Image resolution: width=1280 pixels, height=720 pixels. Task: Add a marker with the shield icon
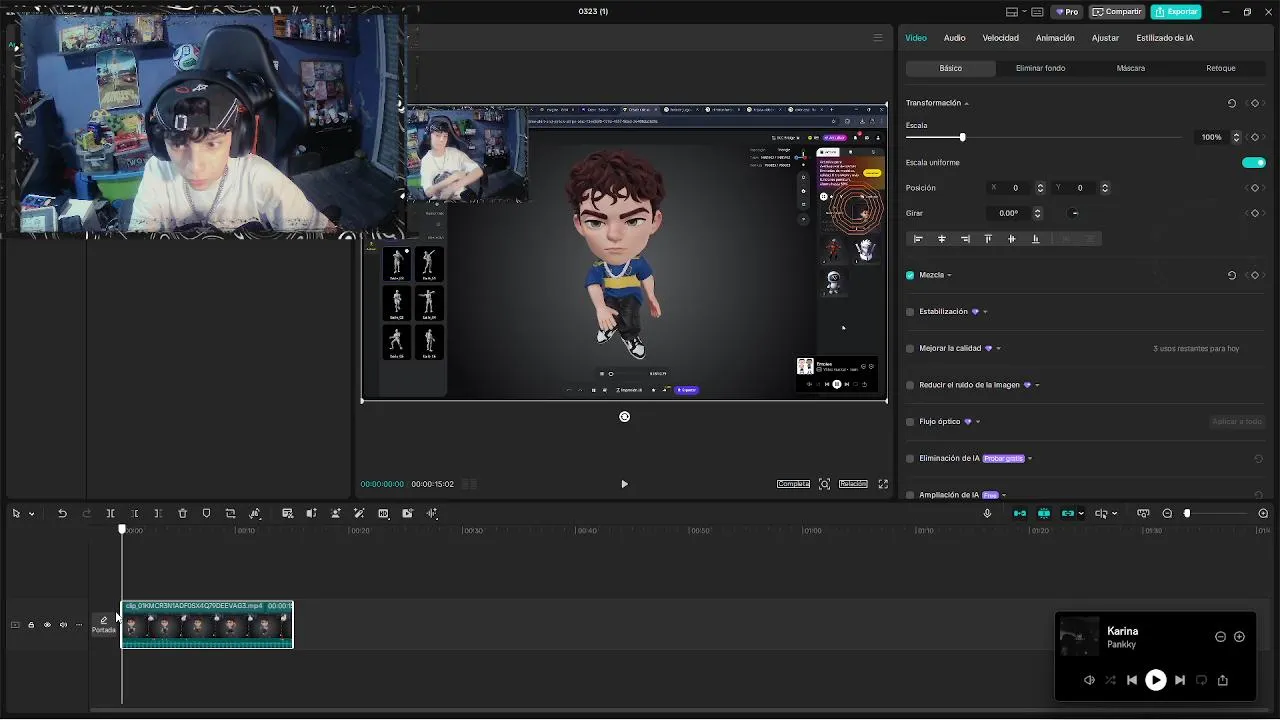pos(206,513)
